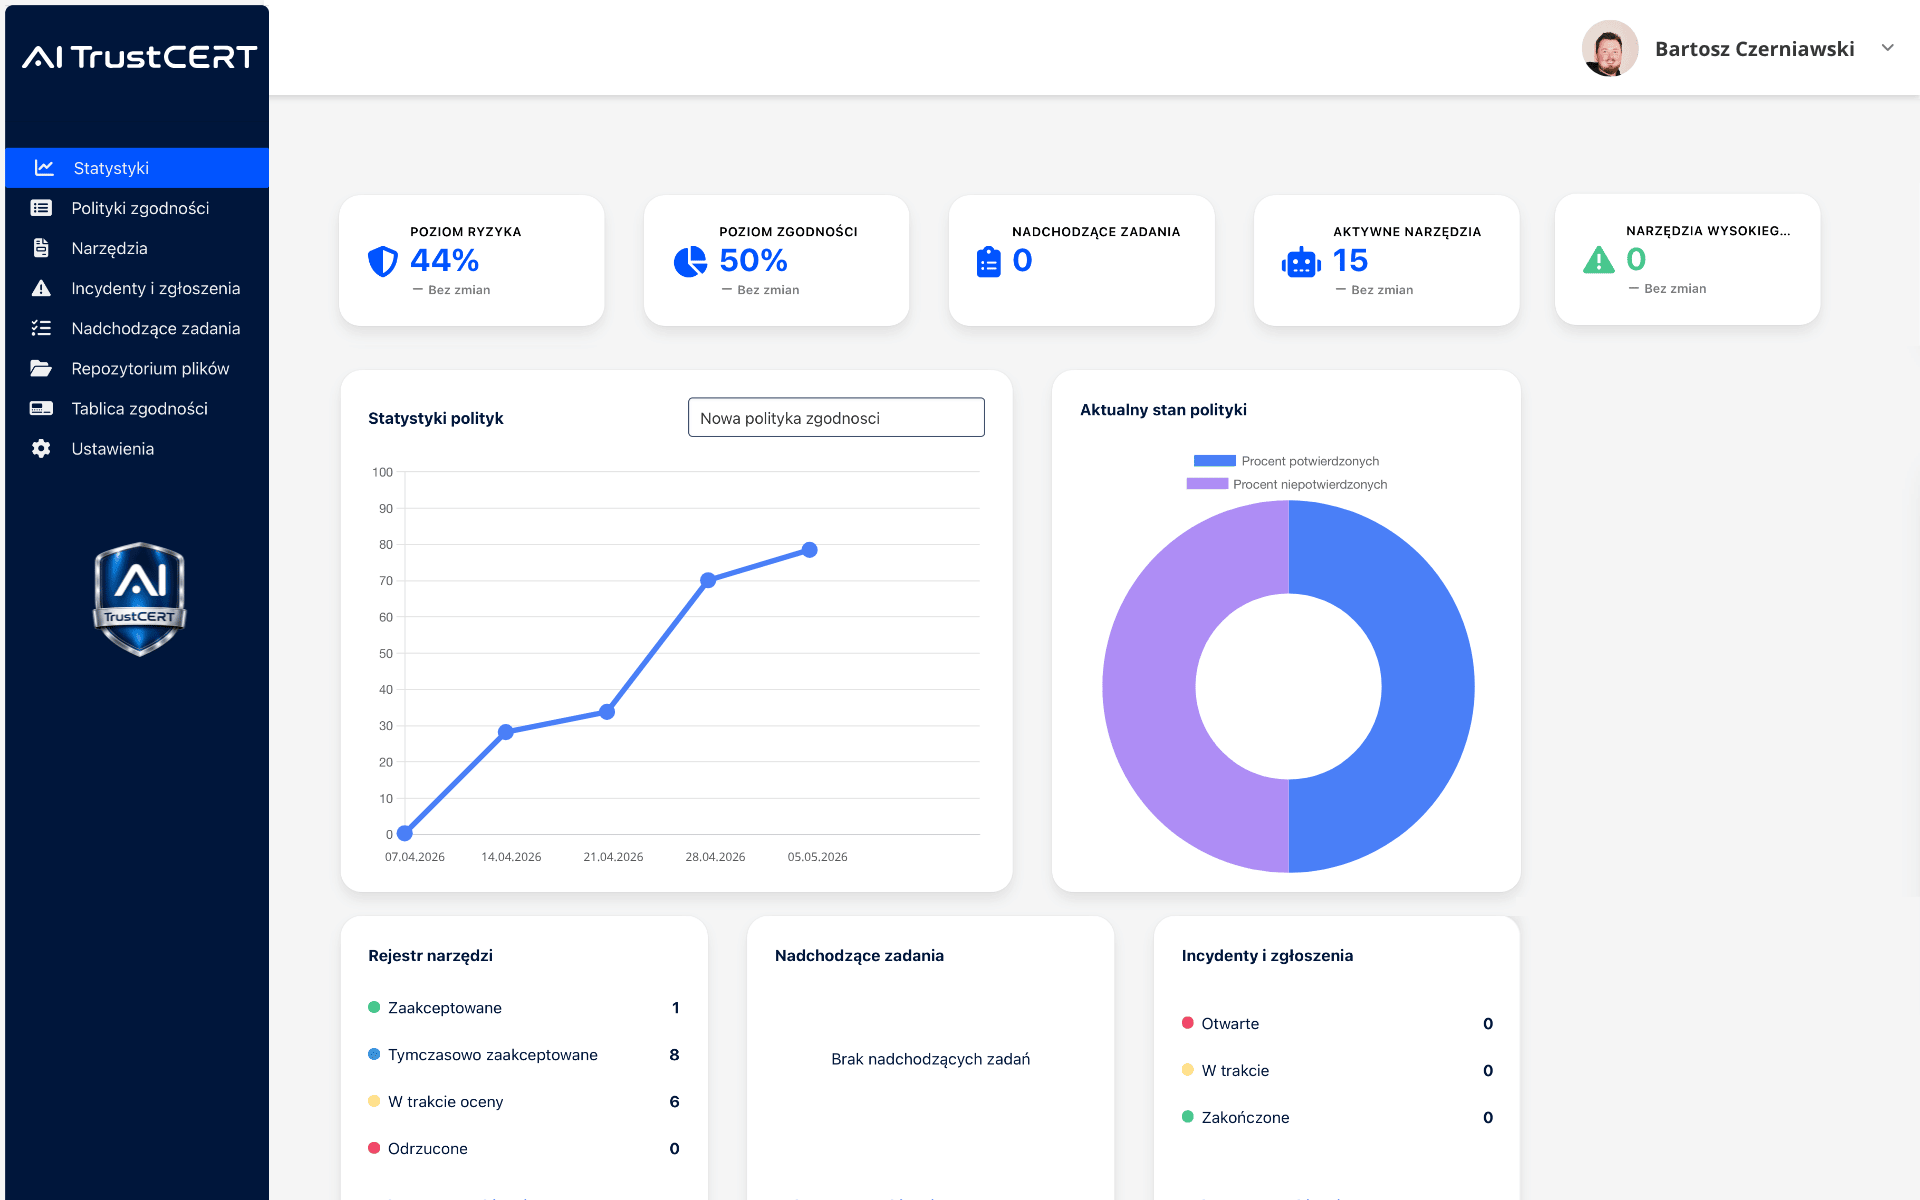Click the 28.04.2026 data point on line chart
This screenshot has width=1920, height=1200.
pyautogui.click(x=708, y=580)
